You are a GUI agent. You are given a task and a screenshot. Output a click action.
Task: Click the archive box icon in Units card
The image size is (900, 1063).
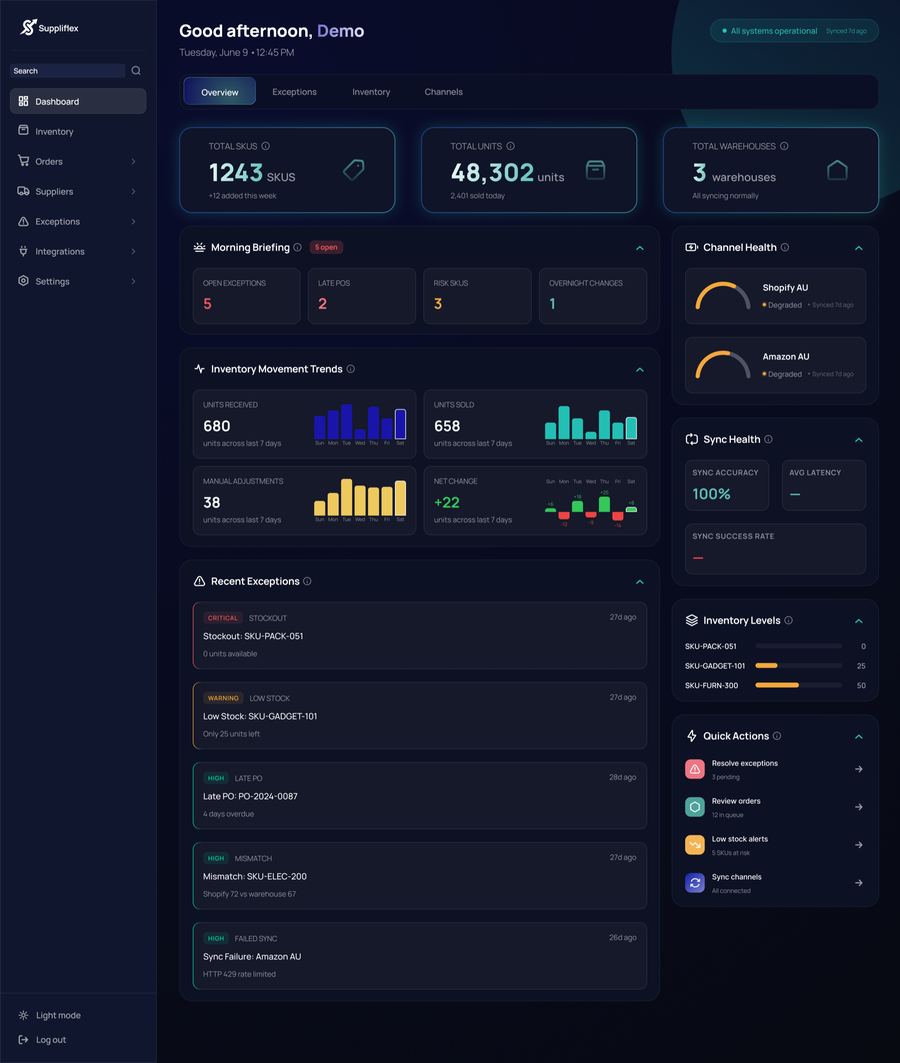(x=595, y=169)
